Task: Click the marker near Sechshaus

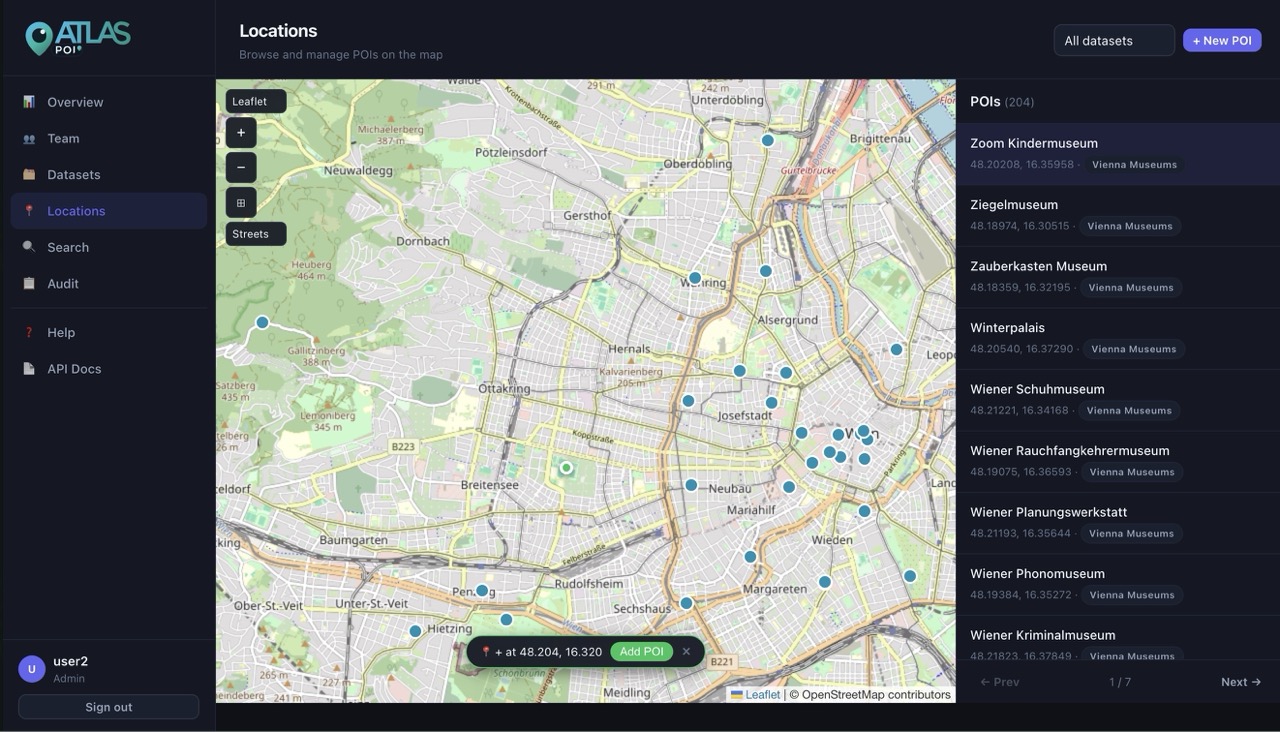Action: [x=686, y=603]
